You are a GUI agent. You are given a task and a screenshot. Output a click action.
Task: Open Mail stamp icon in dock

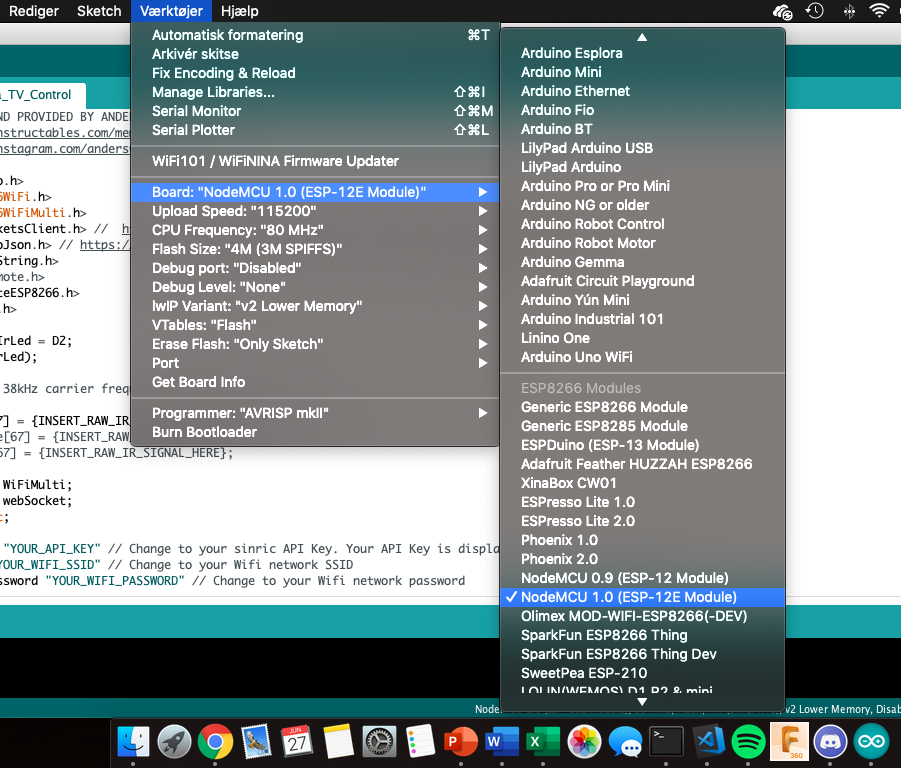(256, 742)
